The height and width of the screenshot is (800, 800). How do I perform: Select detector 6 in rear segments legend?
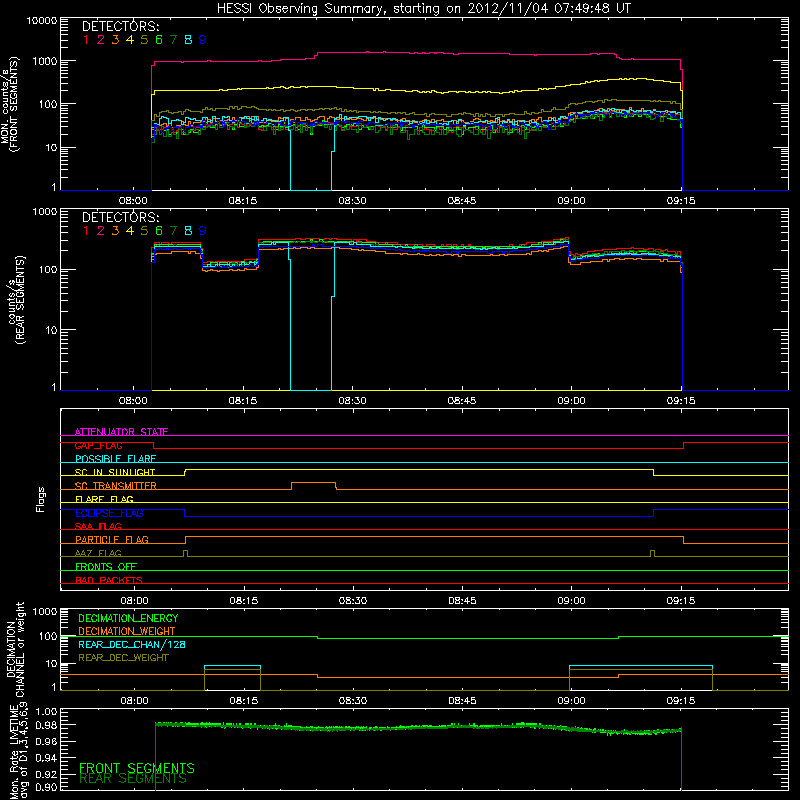[x=159, y=231]
